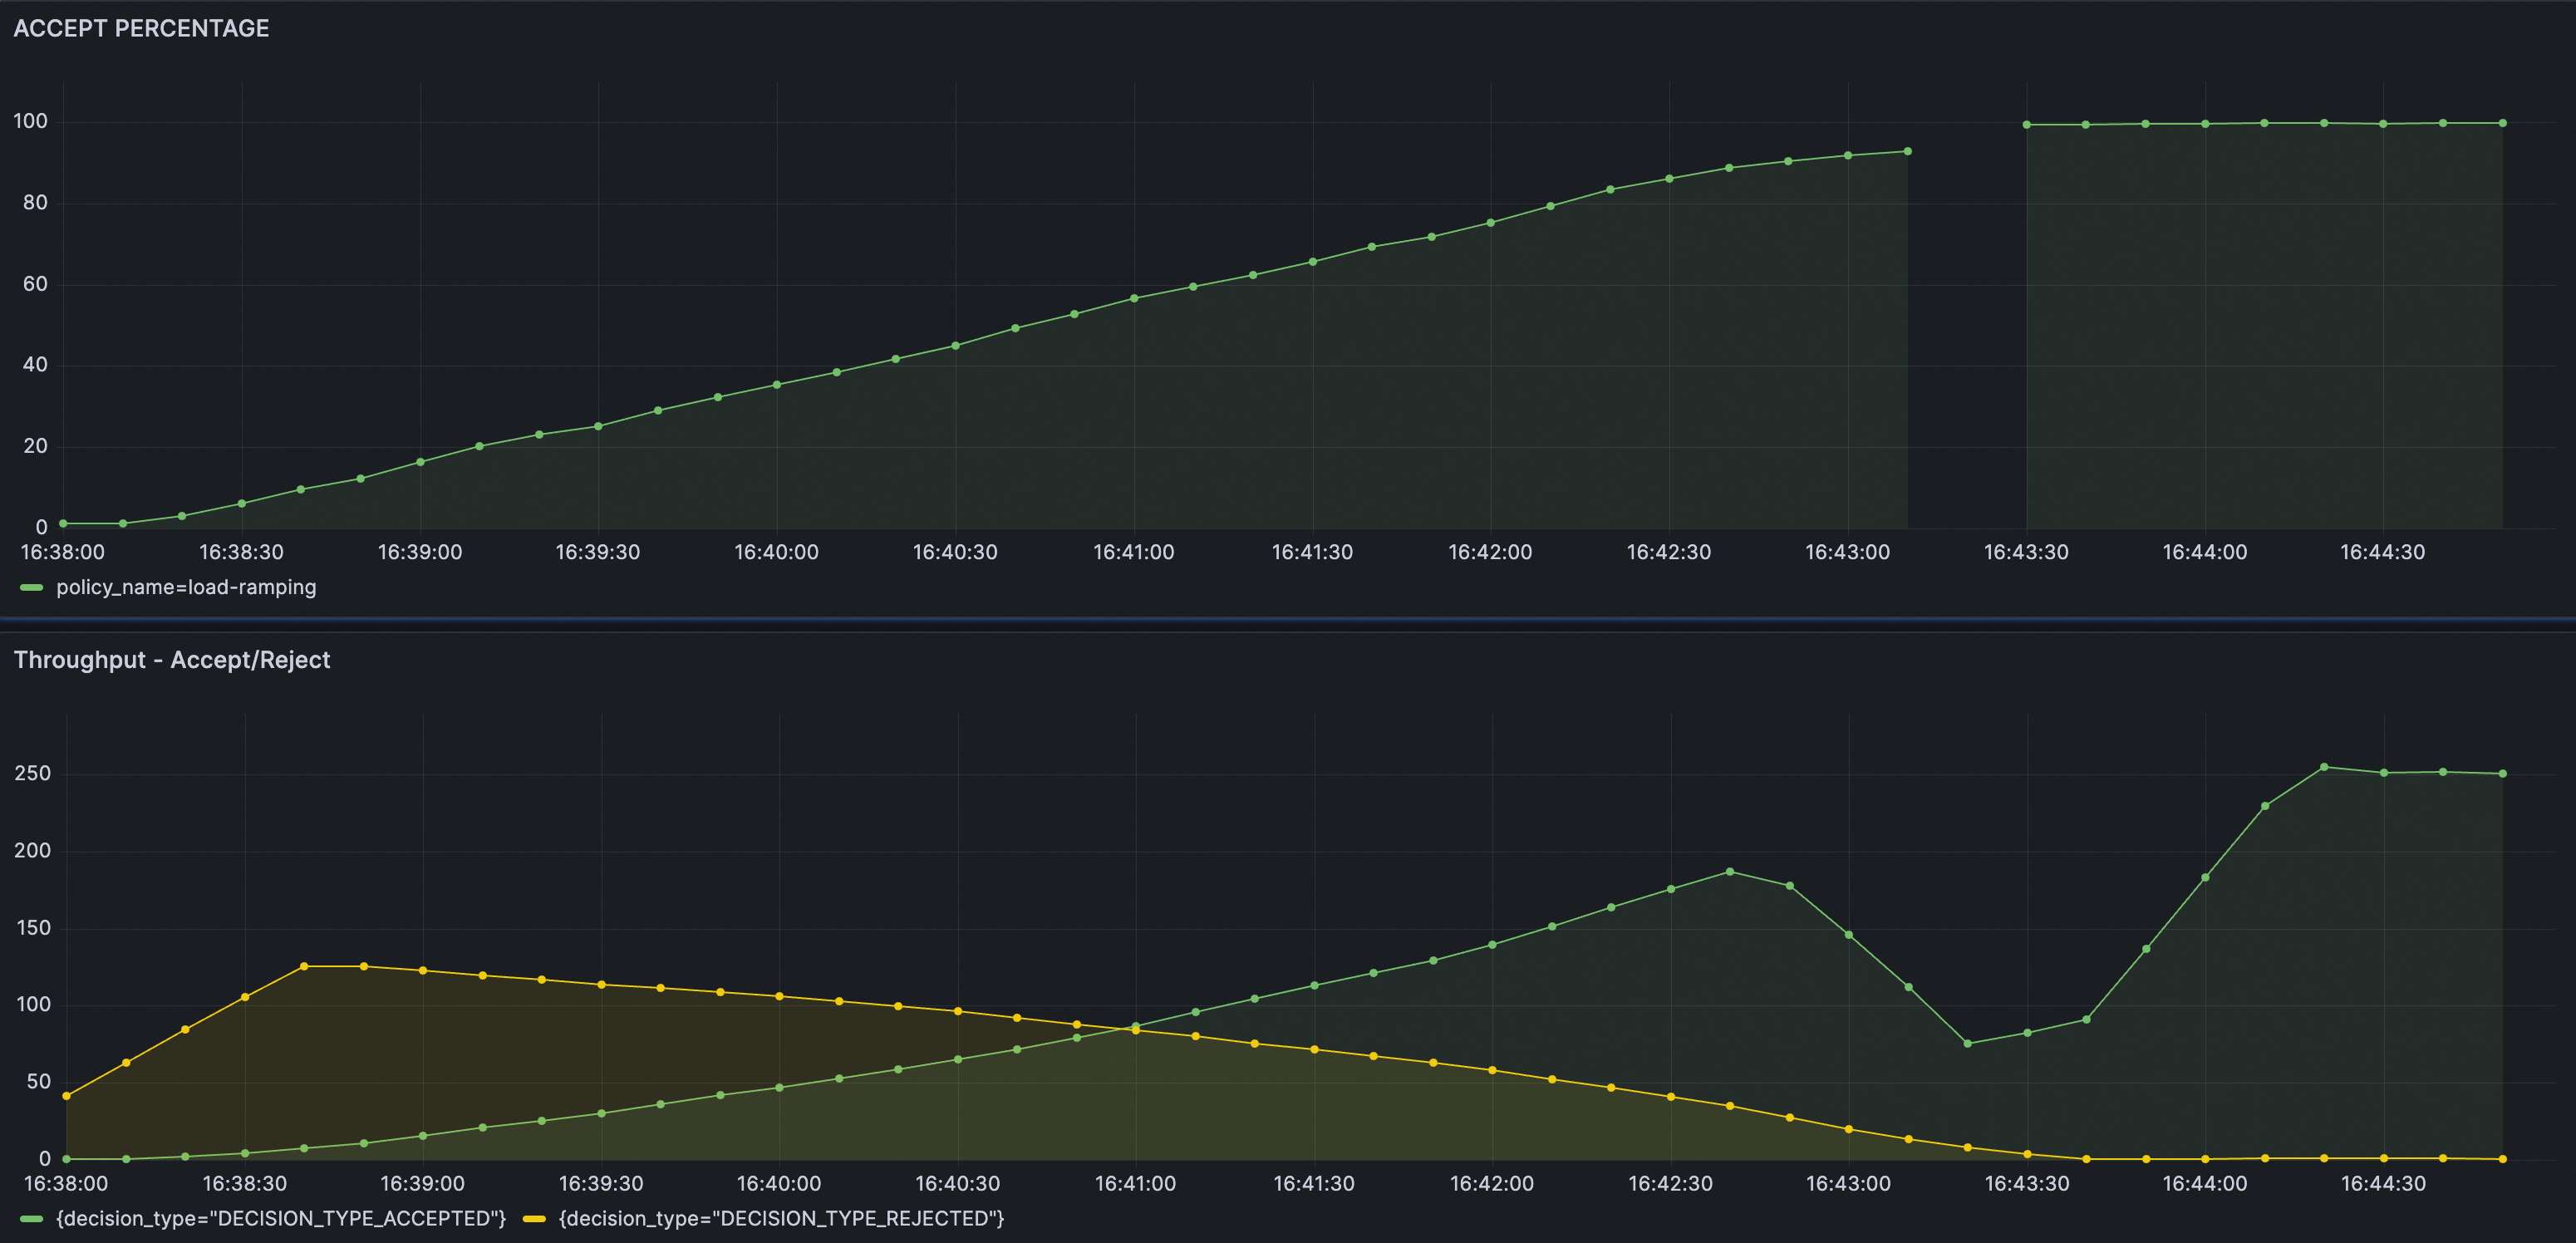This screenshot has width=2576, height=1243.
Task: Click the 16:44:30 label on the bottom time axis
Action: click(2383, 1184)
